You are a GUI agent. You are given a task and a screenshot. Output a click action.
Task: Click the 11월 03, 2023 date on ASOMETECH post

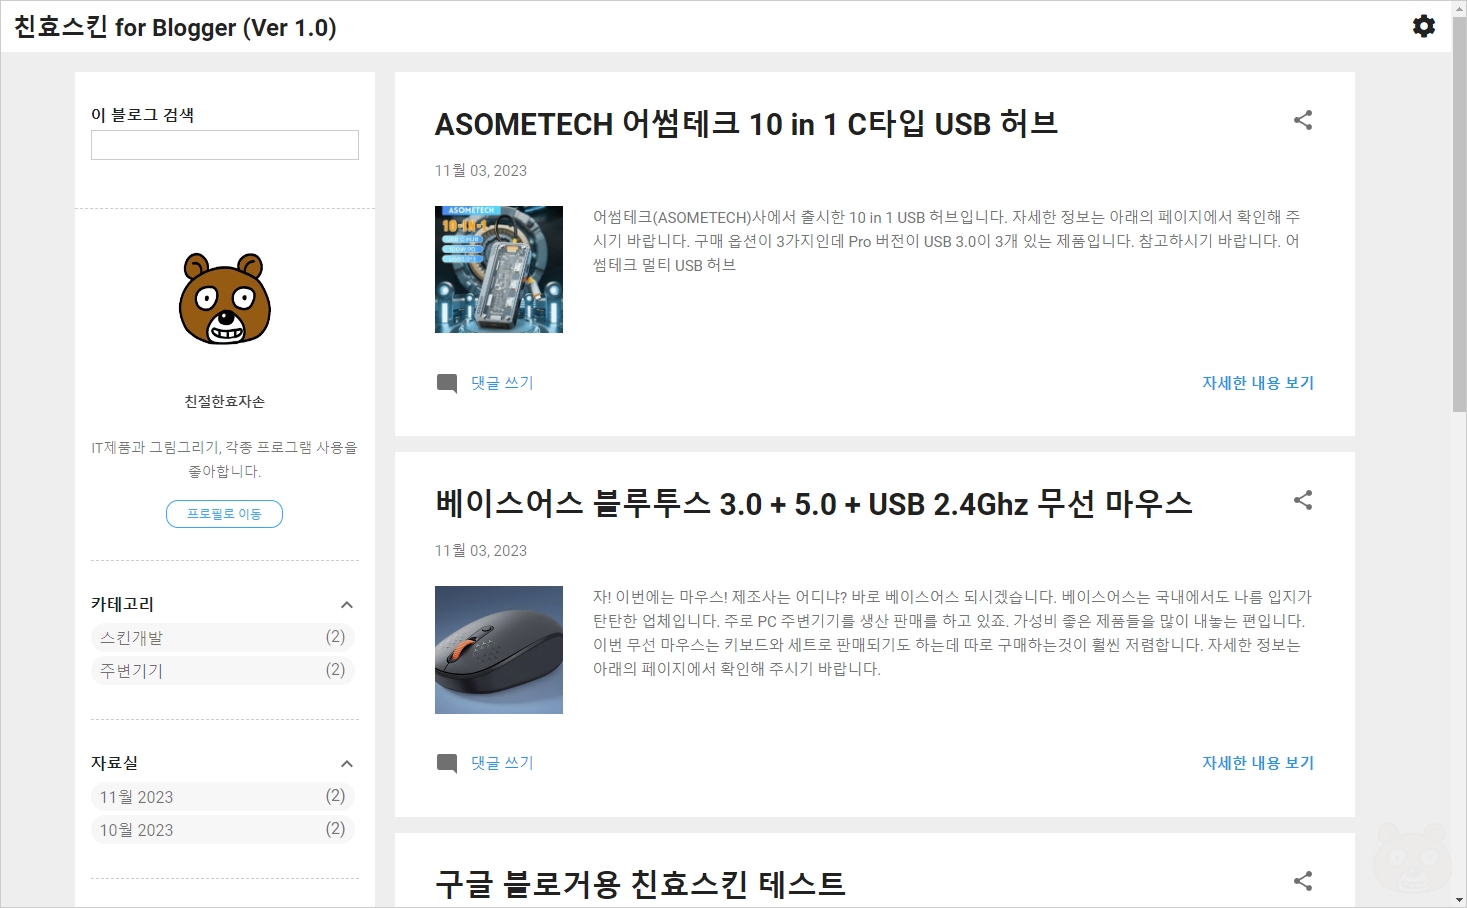pyautogui.click(x=481, y=171)
